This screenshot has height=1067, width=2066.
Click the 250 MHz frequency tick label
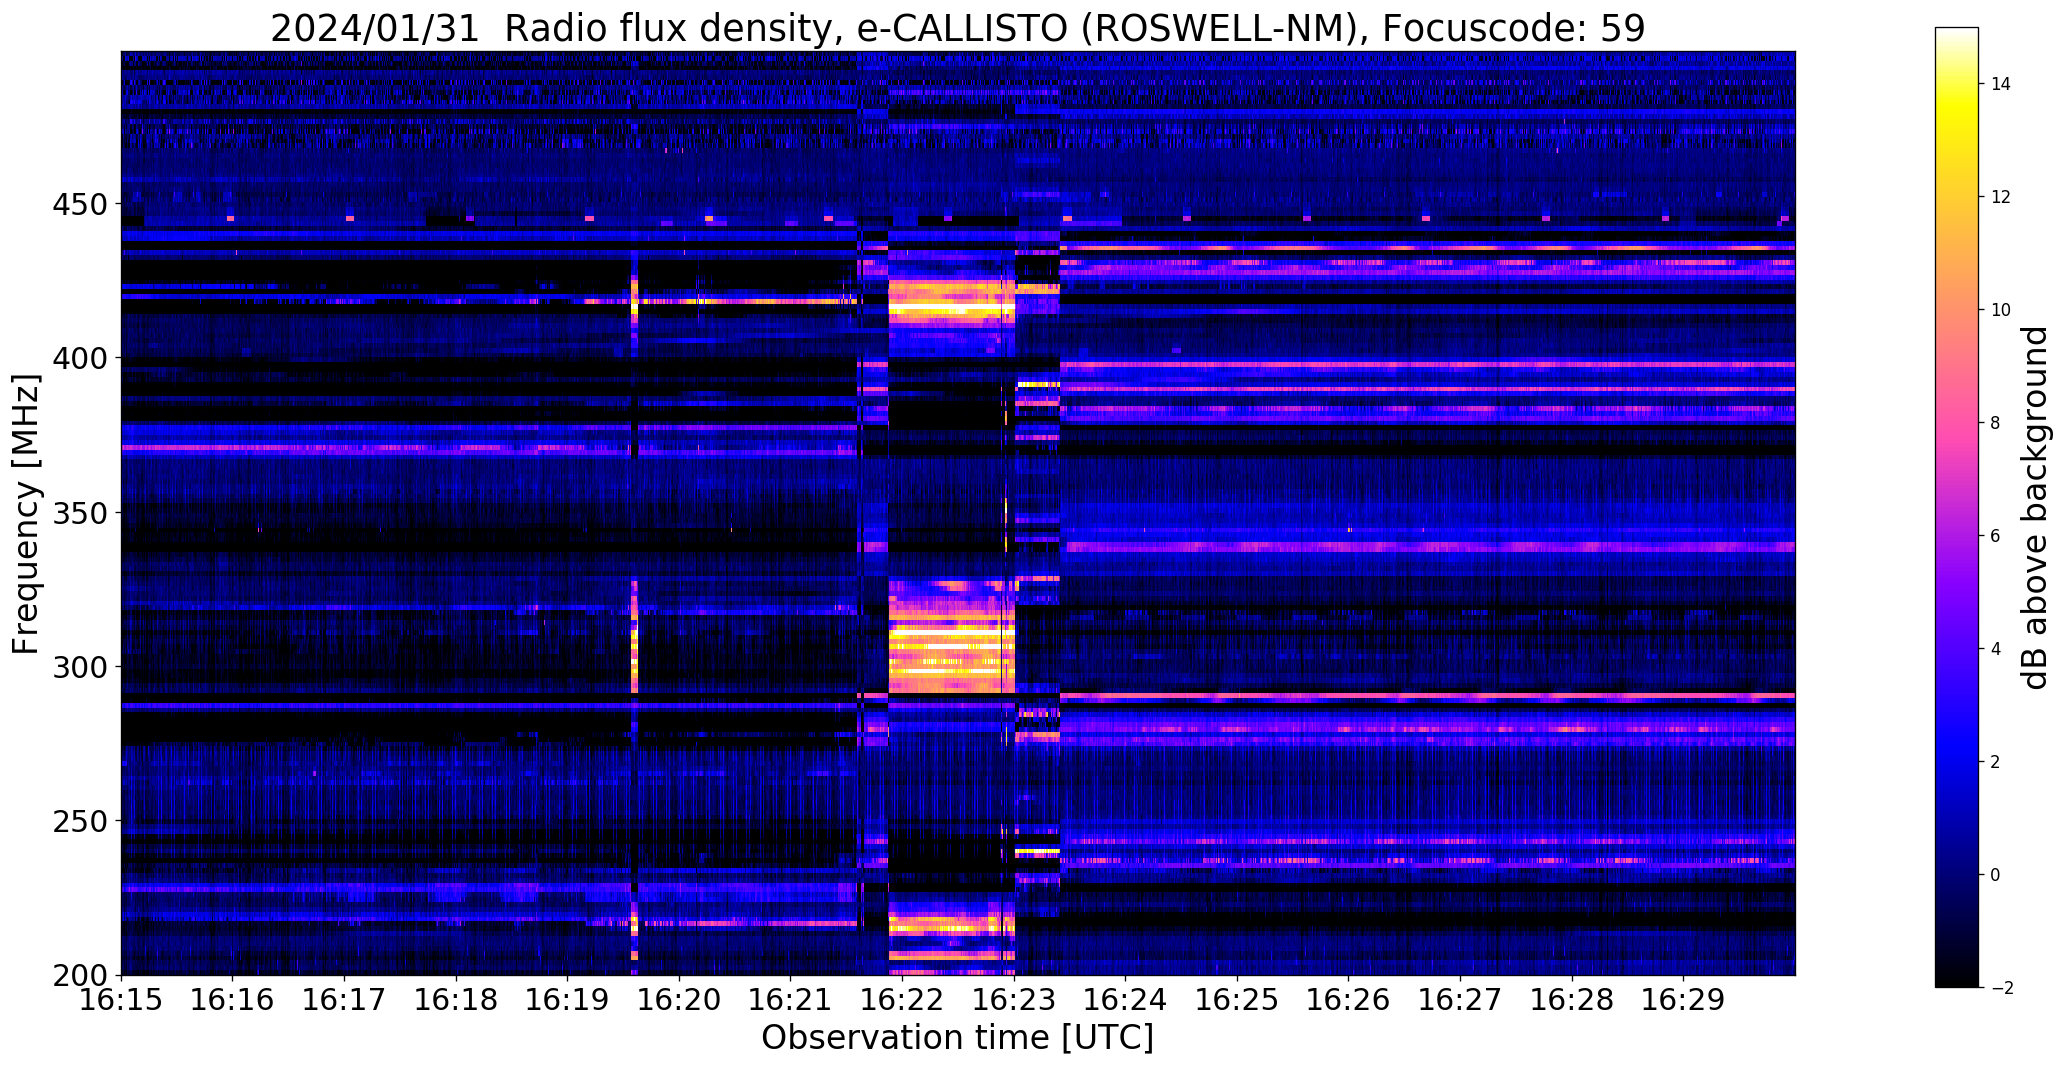click(x=78, y=821)
